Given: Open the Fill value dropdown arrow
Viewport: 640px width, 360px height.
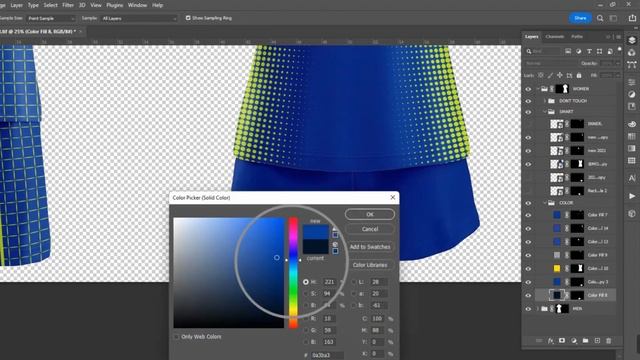Looking at the screenshot, I should tap(618, 76).
